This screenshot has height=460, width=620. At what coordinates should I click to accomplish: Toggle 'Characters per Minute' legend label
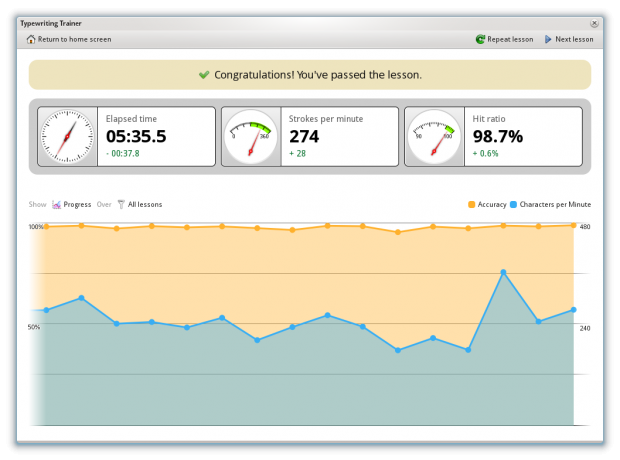point(555,204)
